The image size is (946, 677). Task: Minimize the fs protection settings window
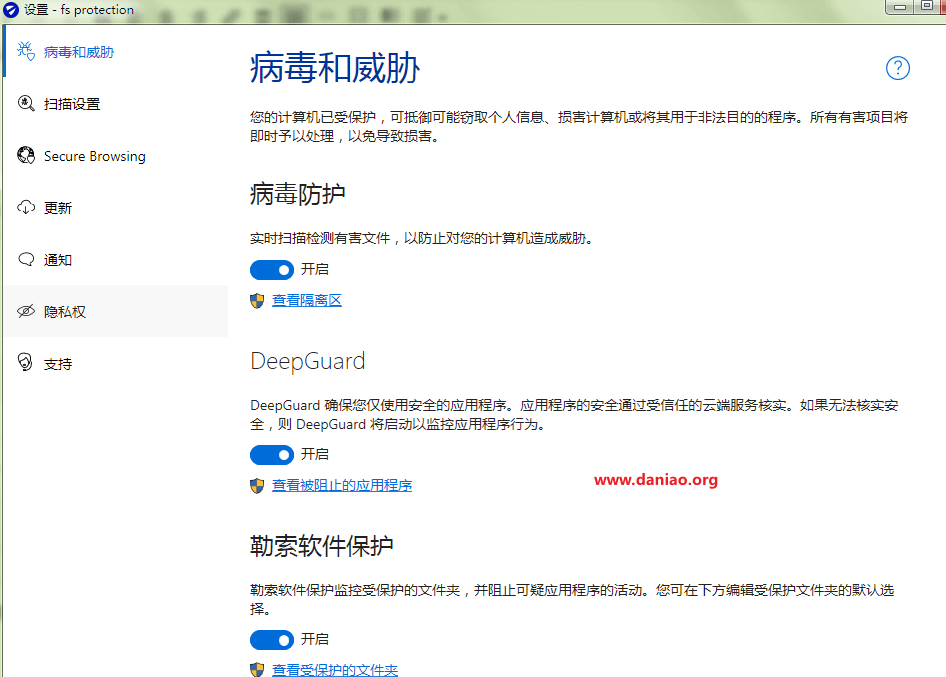(899, 7)
